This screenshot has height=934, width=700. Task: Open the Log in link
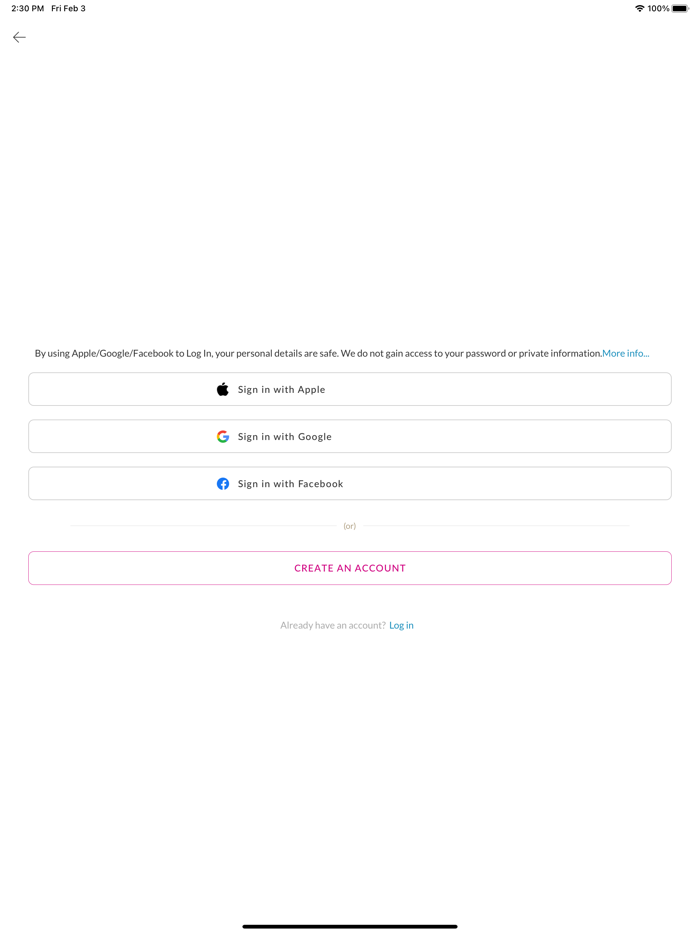tap(401, 625)
